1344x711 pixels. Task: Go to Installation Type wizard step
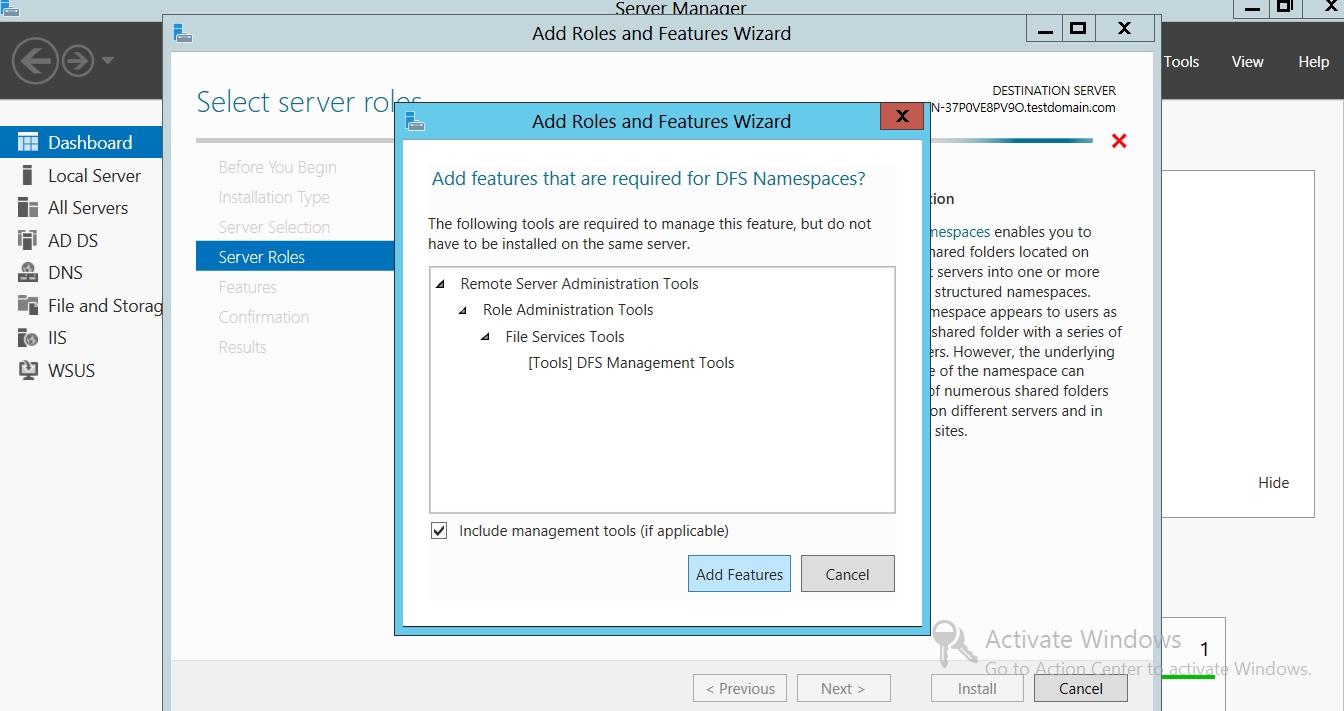[274, 197]
